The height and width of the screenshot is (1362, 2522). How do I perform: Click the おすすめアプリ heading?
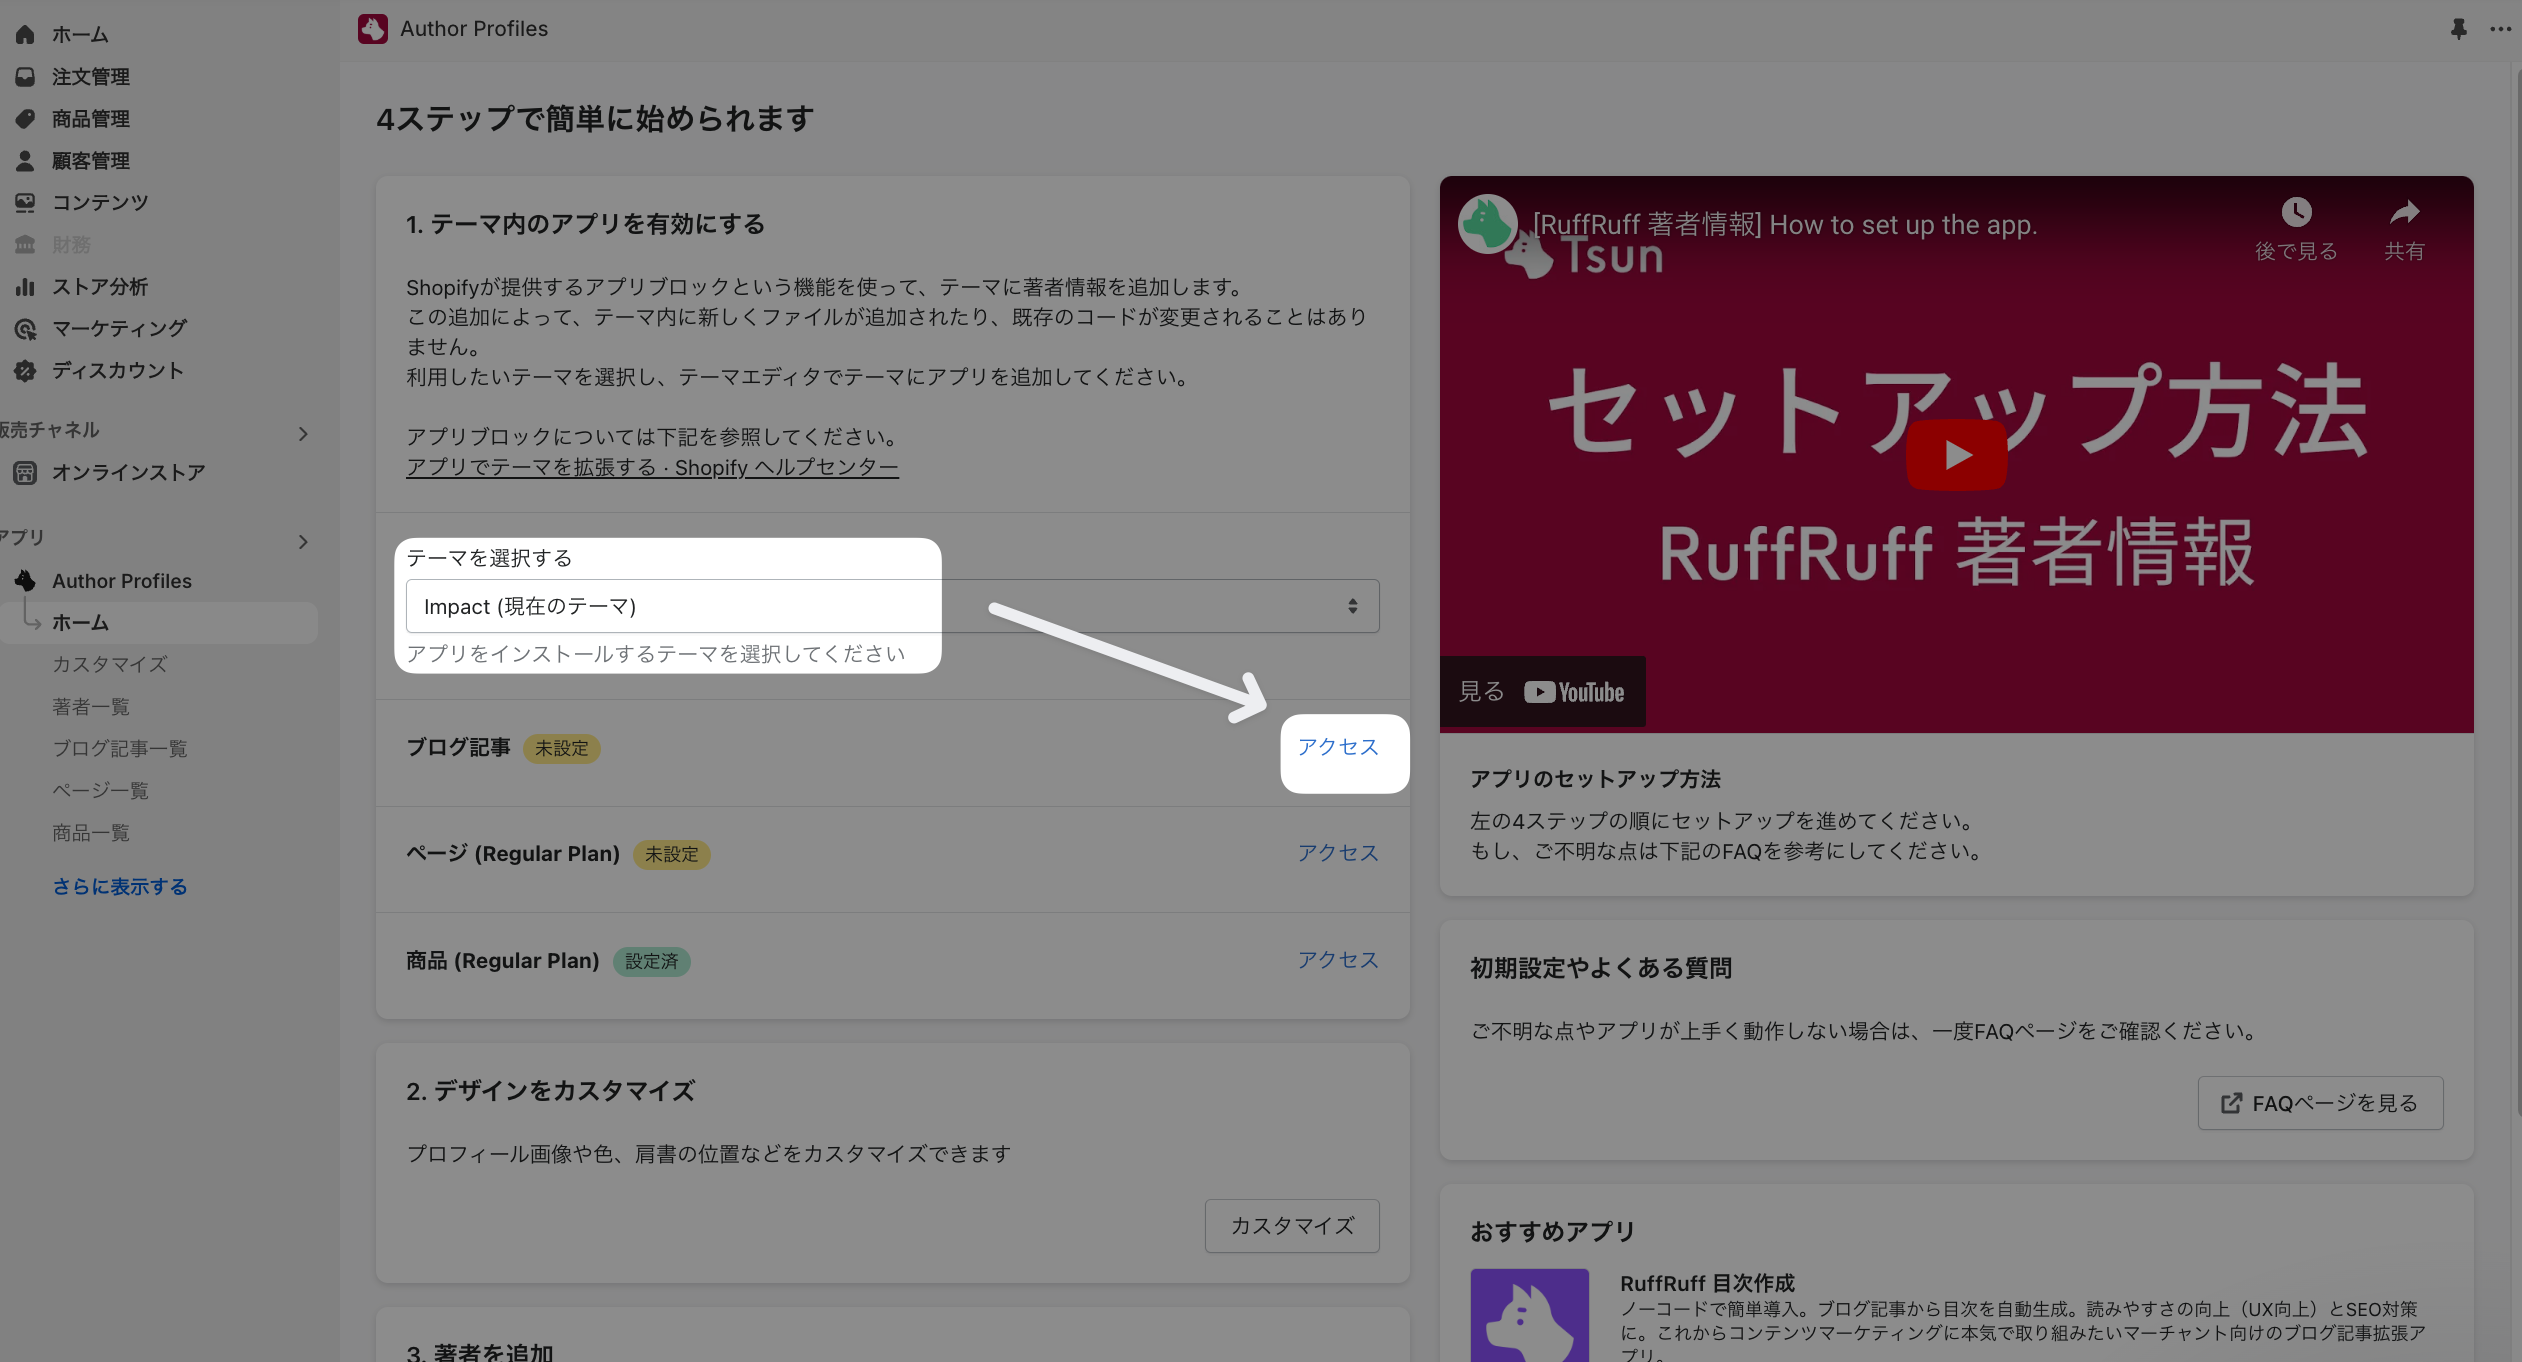click(1552, 1232)
